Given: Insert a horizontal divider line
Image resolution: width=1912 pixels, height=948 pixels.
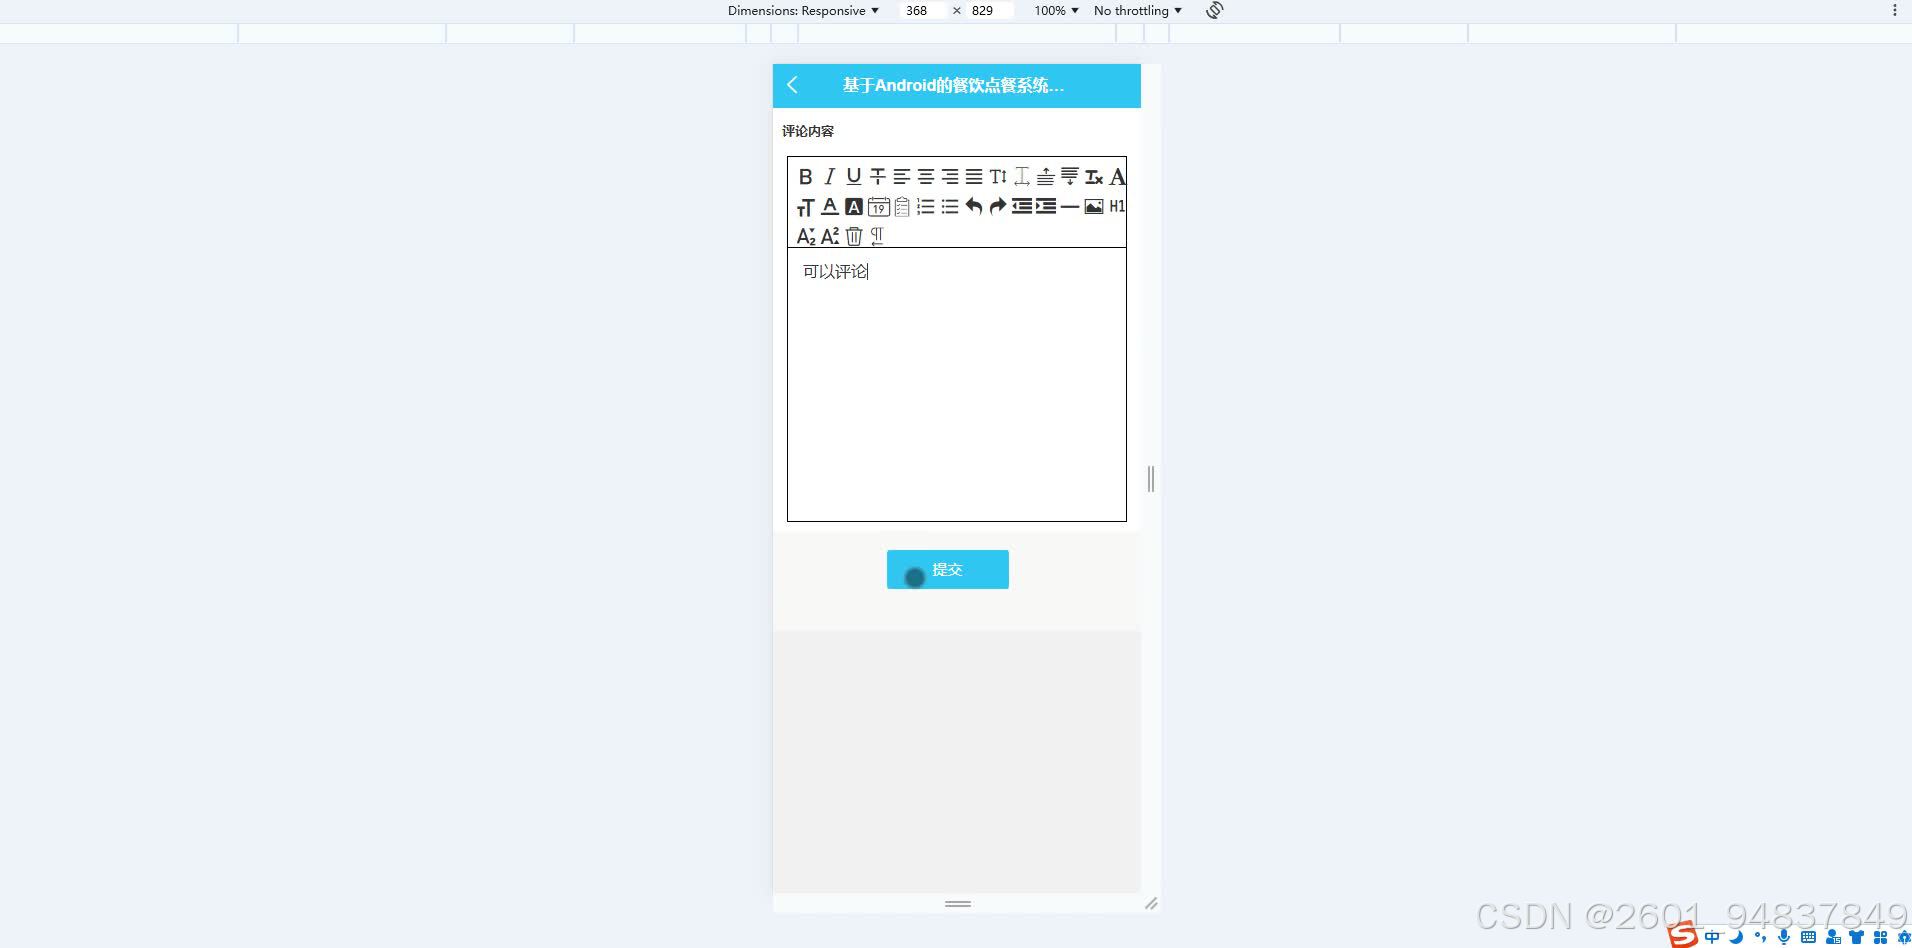Looking at the screenshot, I should click(1069, 207).
